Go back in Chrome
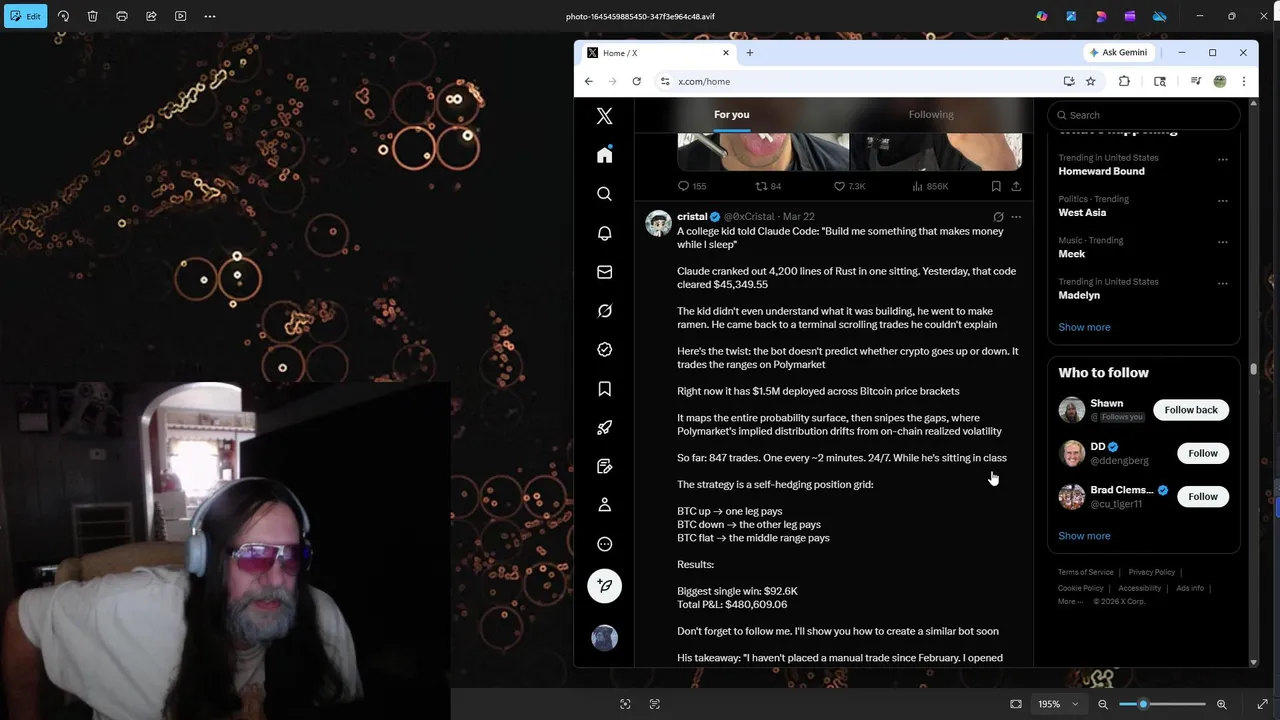This screenshot has height=720, width=1280. tap(589, 82)
